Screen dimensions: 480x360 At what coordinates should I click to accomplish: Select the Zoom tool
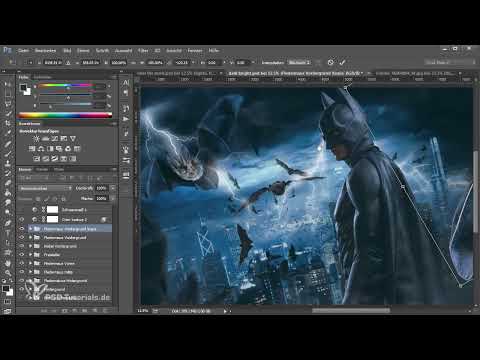tap(8, 273)
